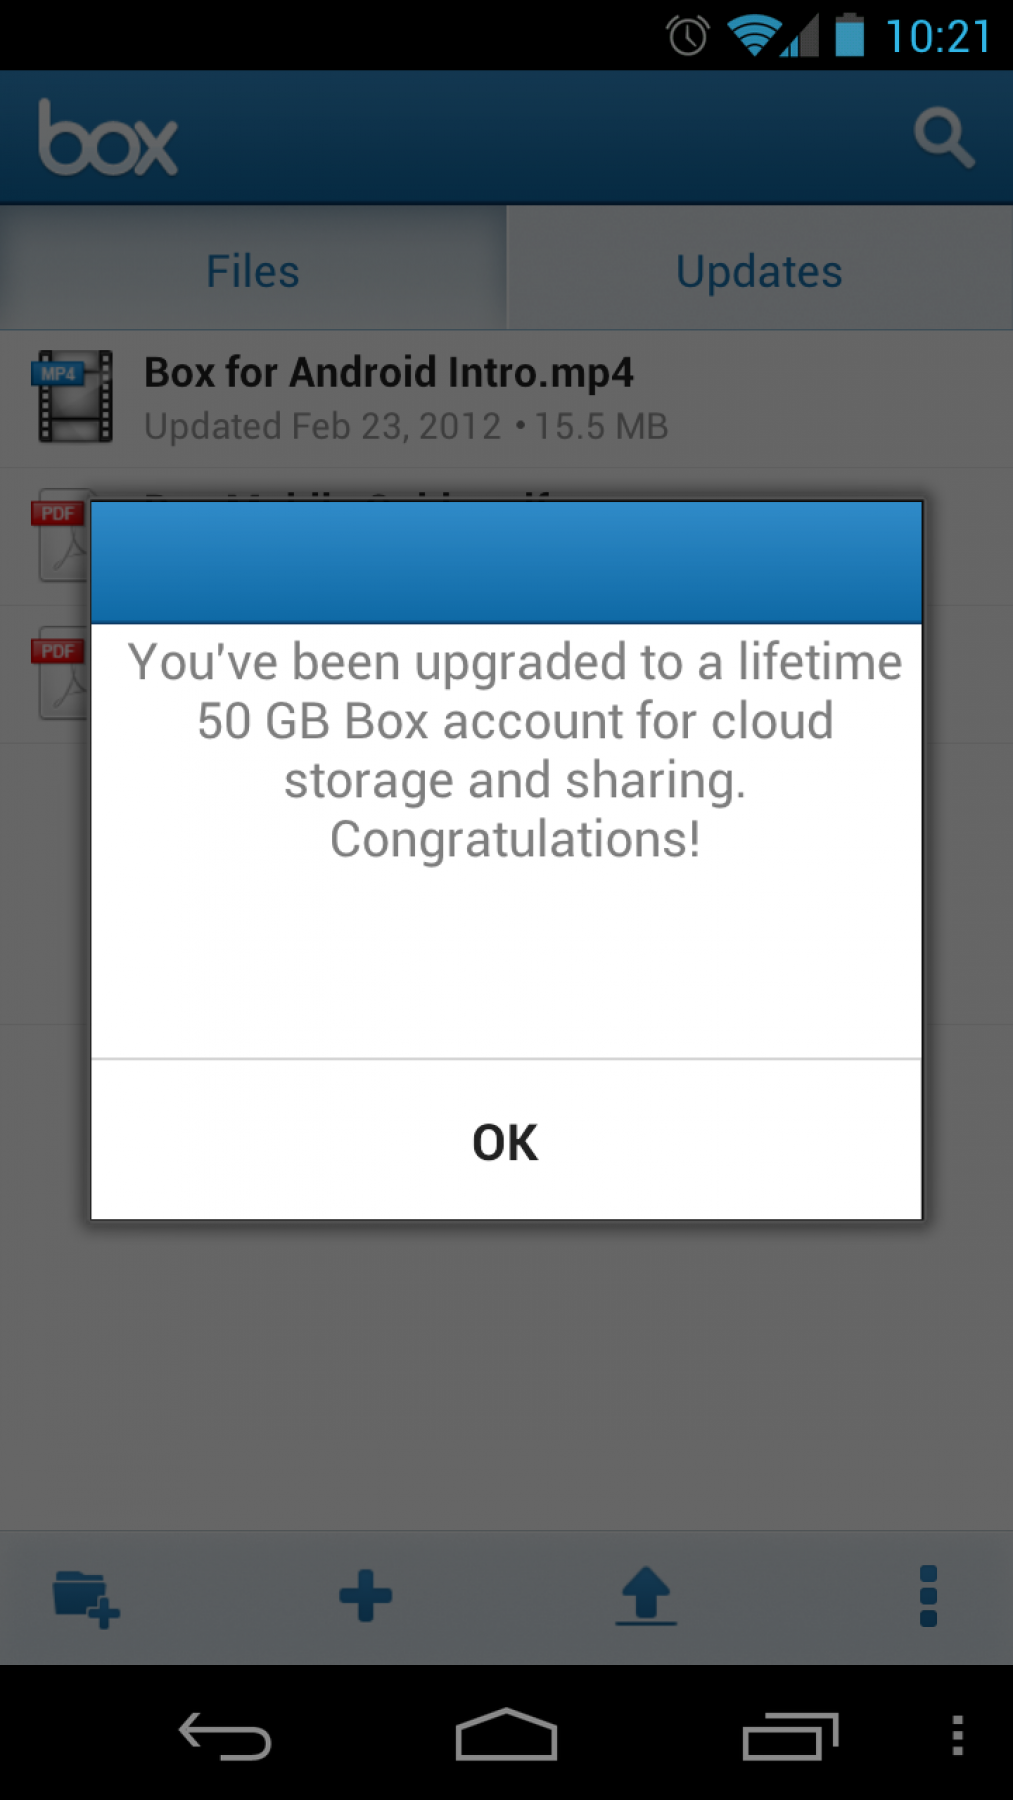The image size is (1013, 1800).
Task: Tap the Android back navigation button
Action: pyautogui.click(x=225, y=1736)
